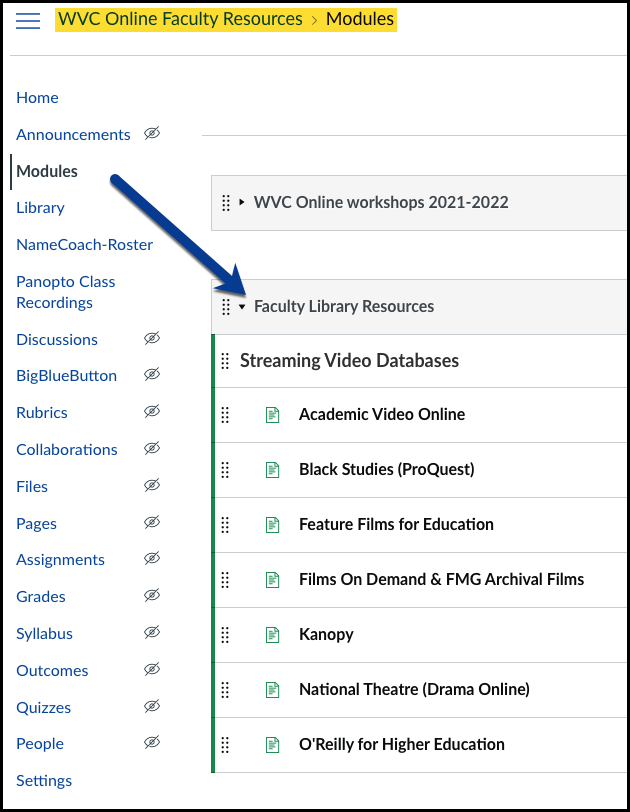
Task: Open NameCoach-Roster in course navigation
Action: click(84, 244)
